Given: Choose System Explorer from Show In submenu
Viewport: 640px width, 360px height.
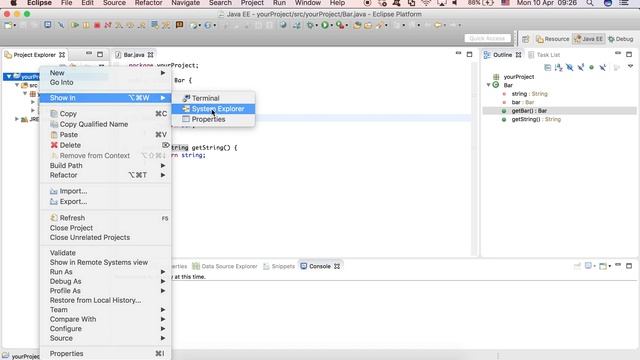Looking at the screenshot, I should coord(213,109).
